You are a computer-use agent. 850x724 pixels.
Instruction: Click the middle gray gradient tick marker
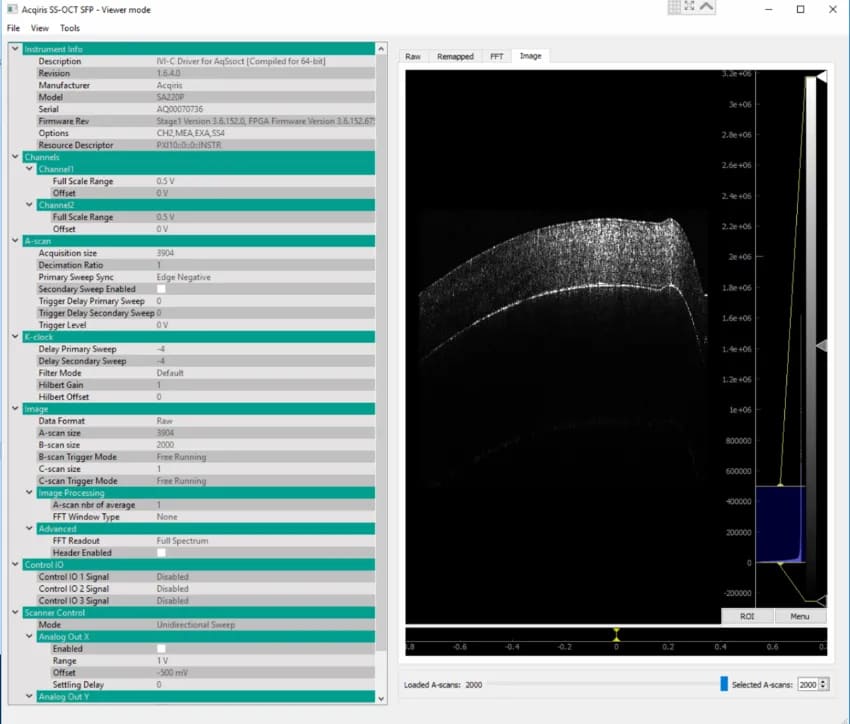click(821, 346)
